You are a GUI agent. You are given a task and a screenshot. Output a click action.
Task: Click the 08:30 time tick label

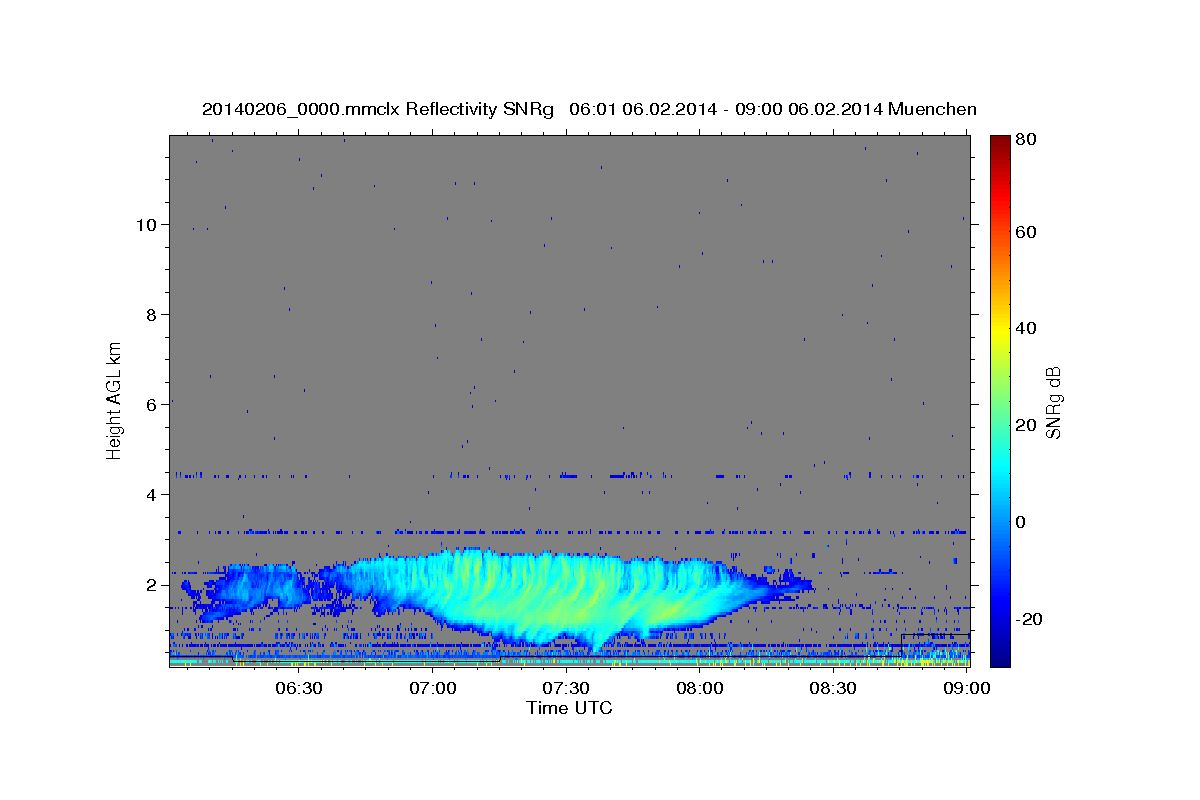[x=833, y=687]
